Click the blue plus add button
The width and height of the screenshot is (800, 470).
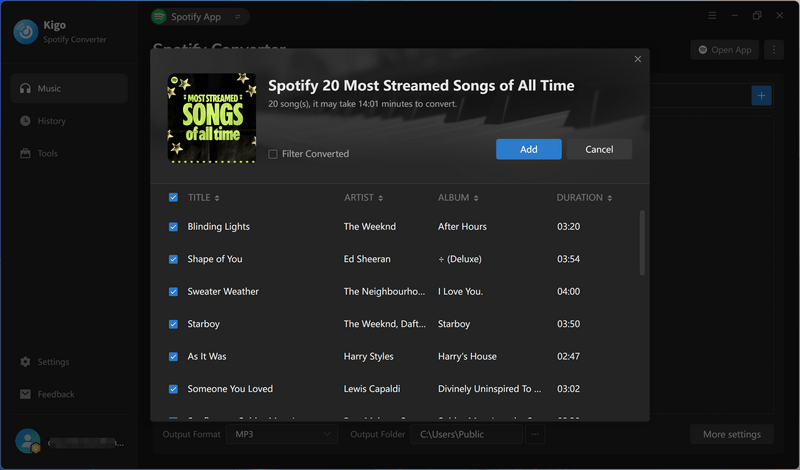point(761,95)
